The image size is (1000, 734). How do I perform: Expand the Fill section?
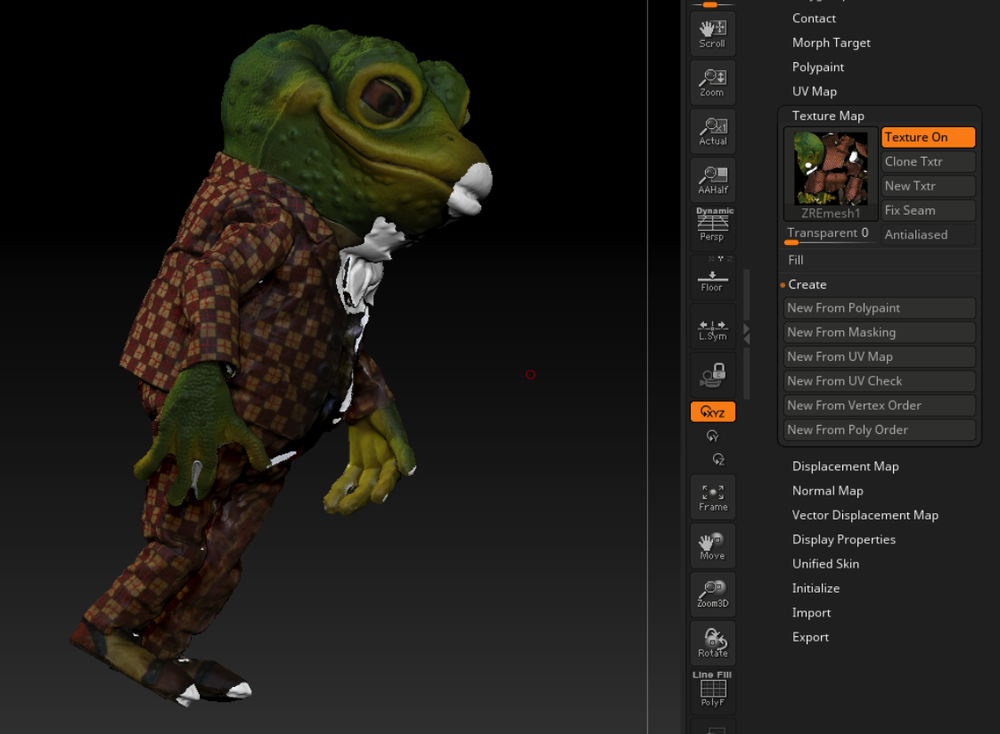795,260
